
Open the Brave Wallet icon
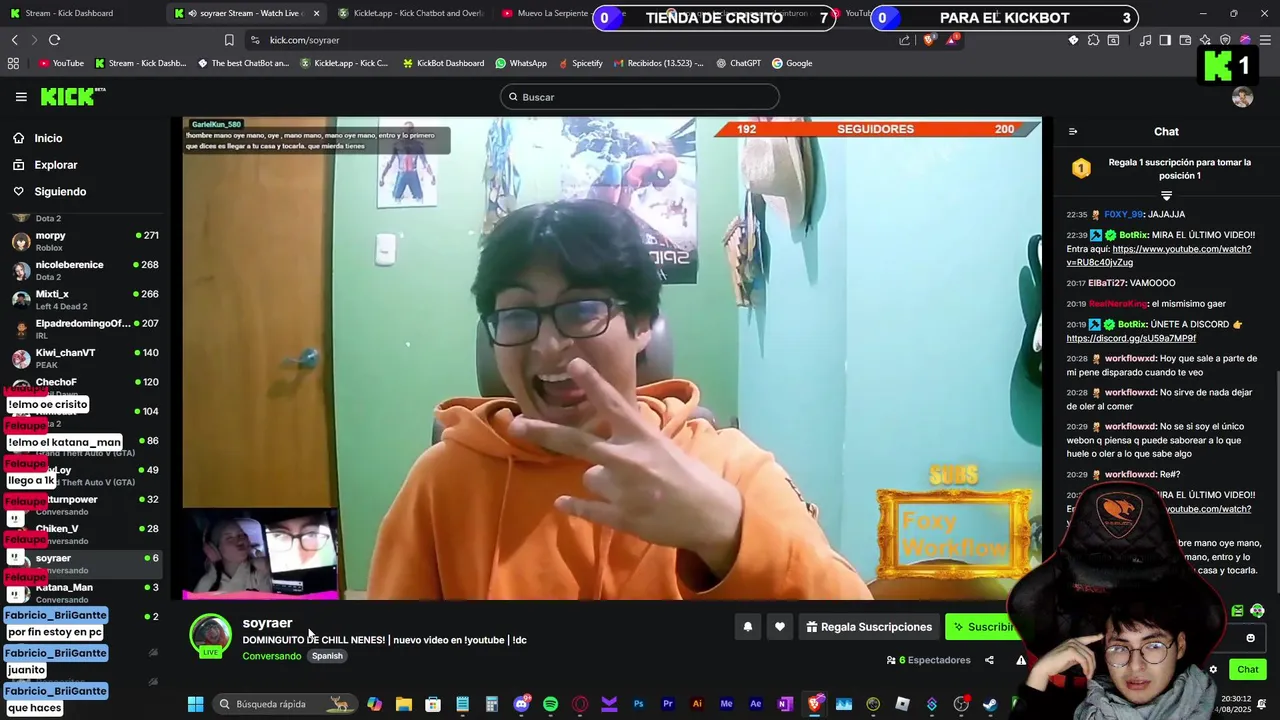tap(1185, 40)
